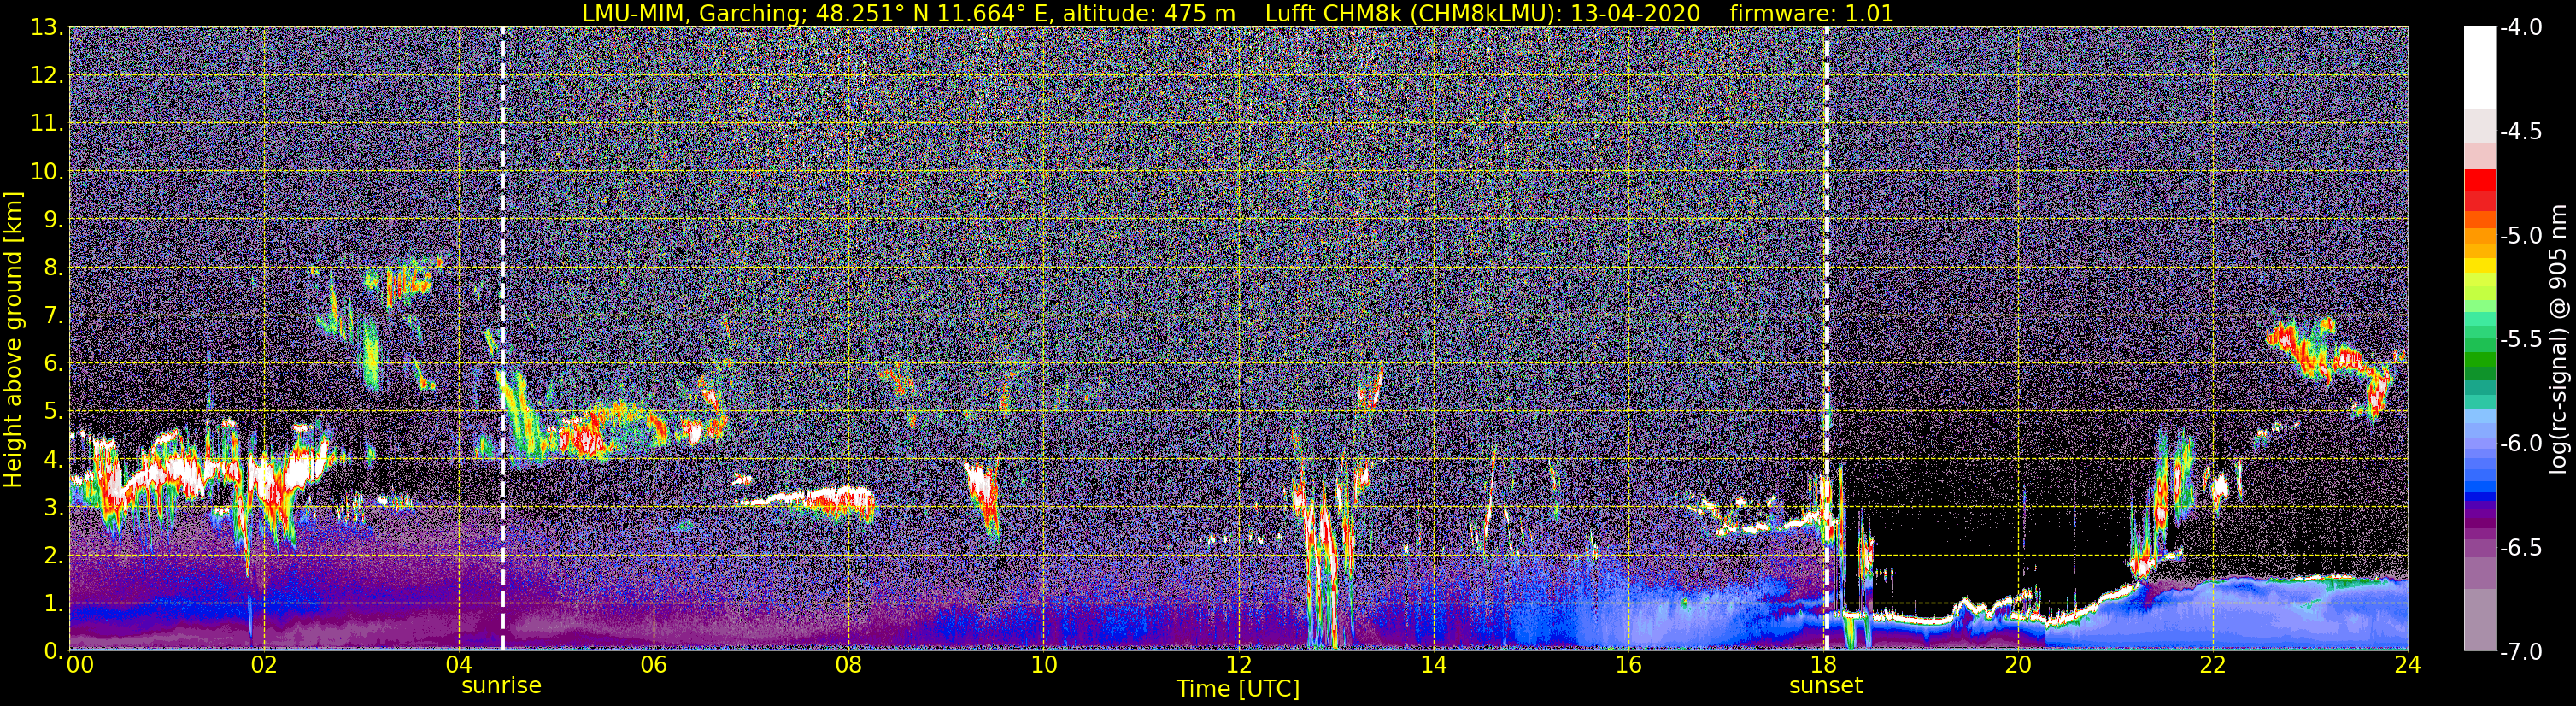The width and height of the screenshot is (2576, 706).
Task: Click time axis tick label '12'
Action: (x=1238, y=665)
